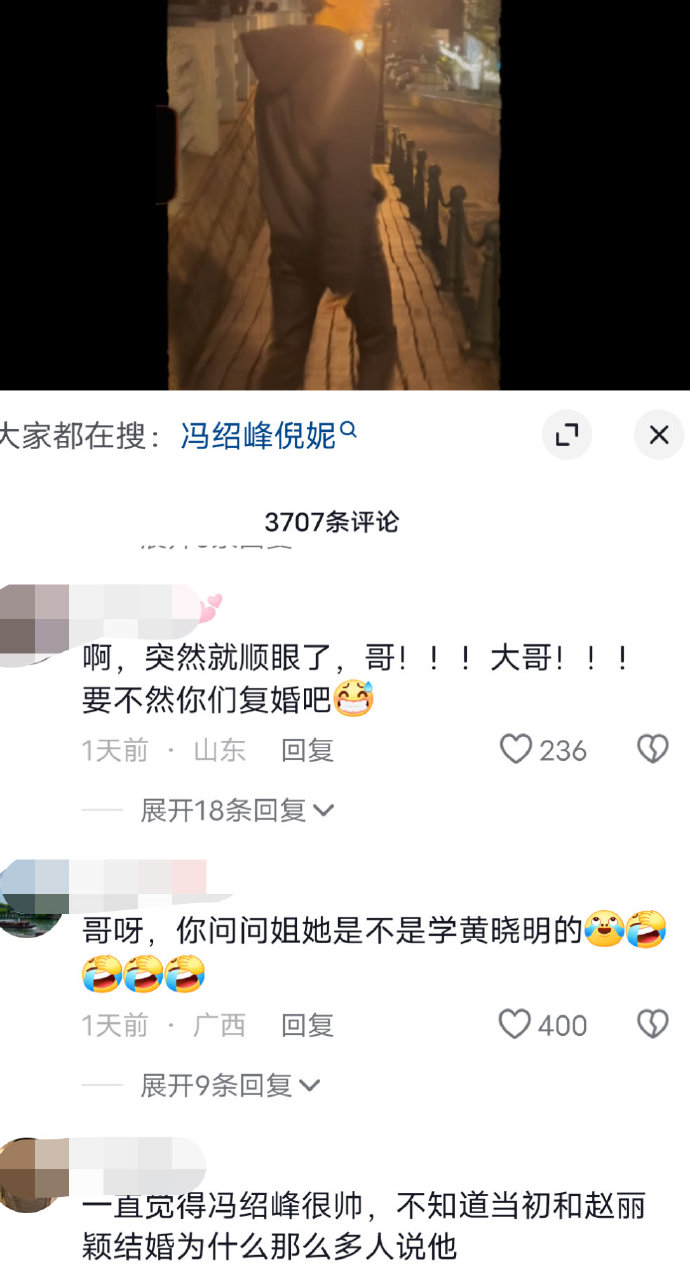Open comment about 冯绍峰很帅
The image size is (690, 1271).
click(364, 1226)
